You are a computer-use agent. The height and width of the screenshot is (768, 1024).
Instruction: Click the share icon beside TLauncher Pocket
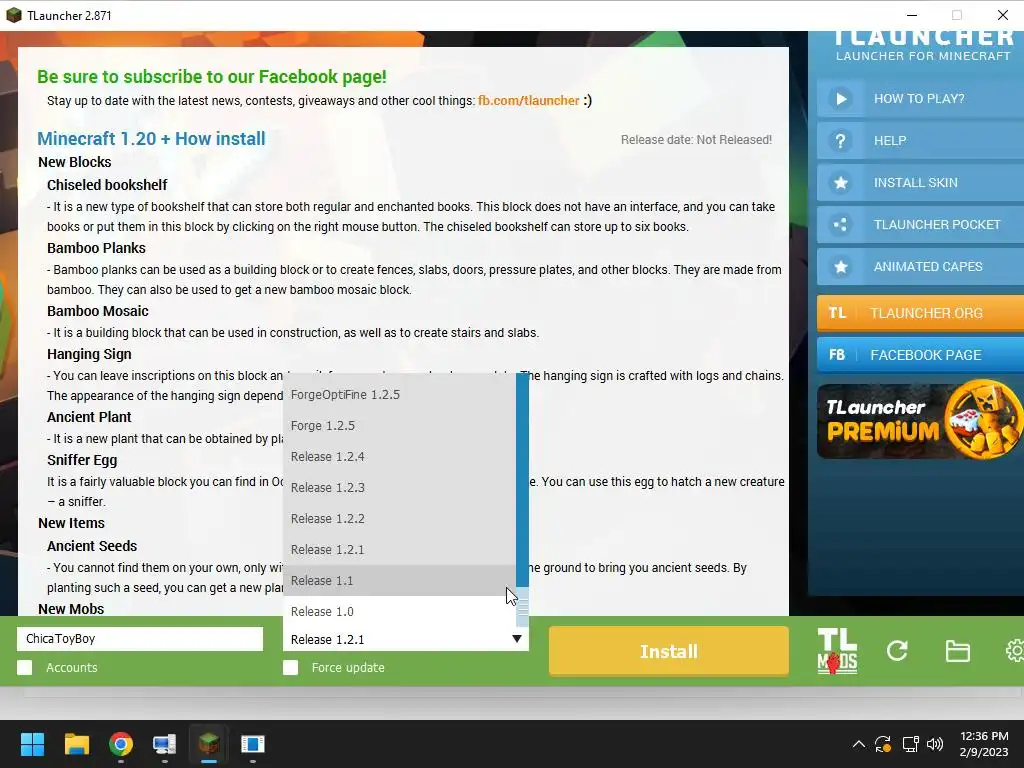coord(840,225)
